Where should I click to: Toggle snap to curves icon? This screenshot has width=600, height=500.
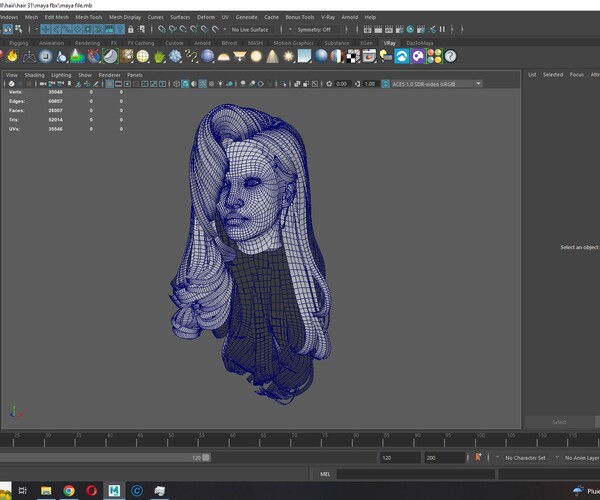(172, 29)
